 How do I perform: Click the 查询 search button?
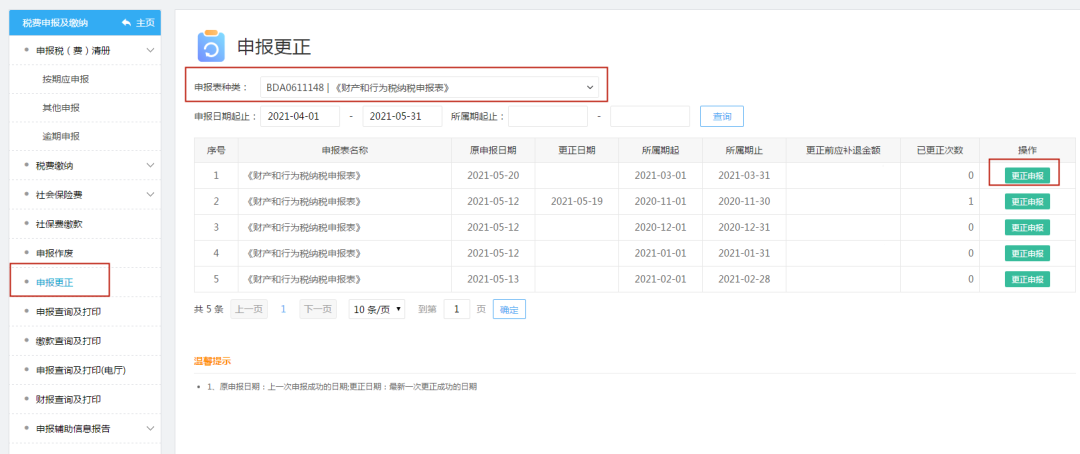coord(722,116)
